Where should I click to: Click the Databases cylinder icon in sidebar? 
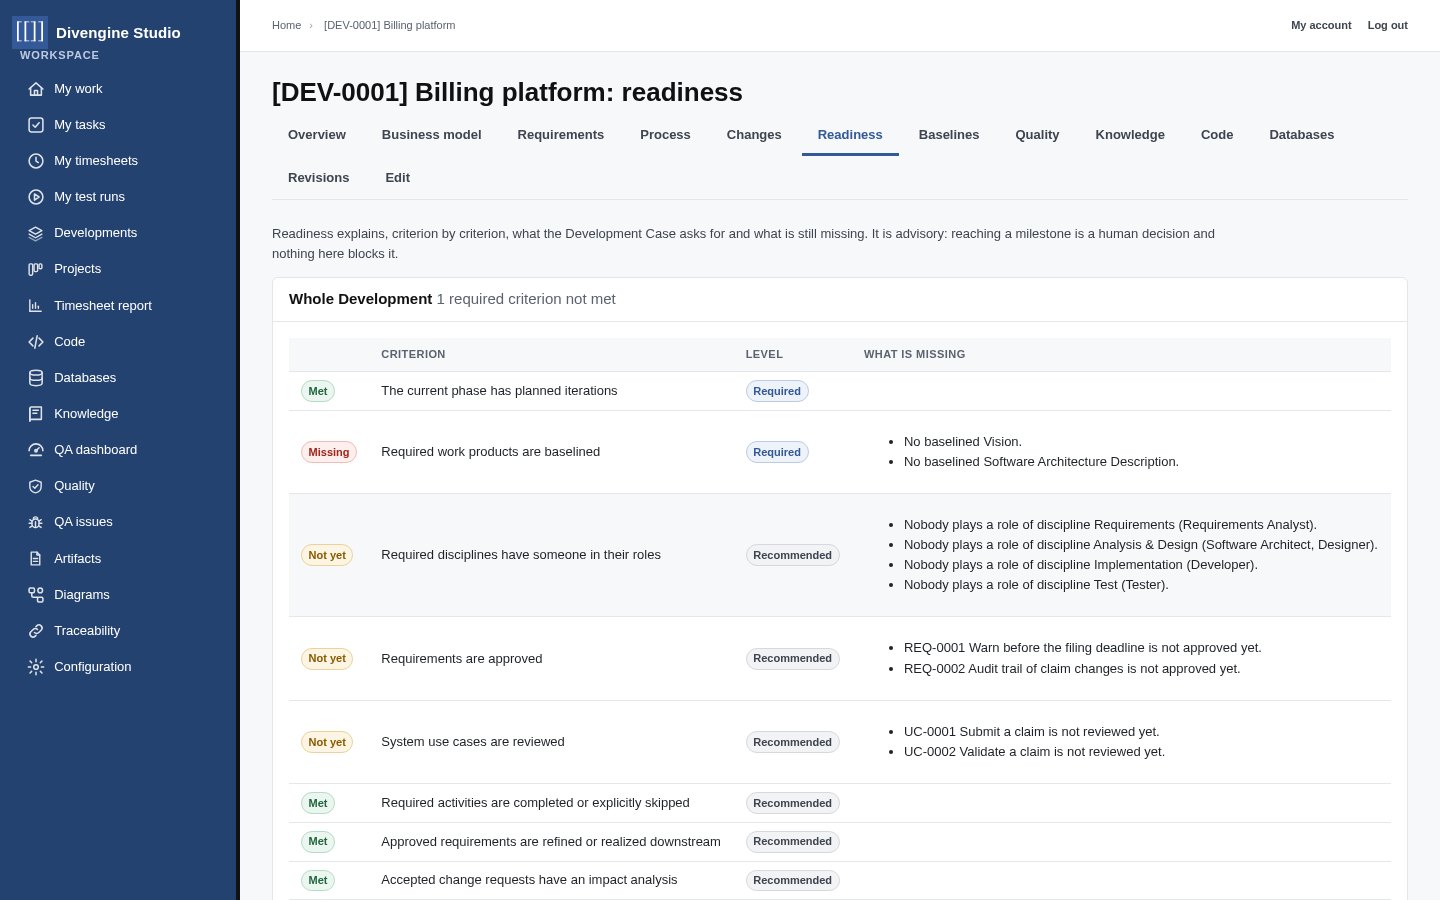click(x=36, y=378)
